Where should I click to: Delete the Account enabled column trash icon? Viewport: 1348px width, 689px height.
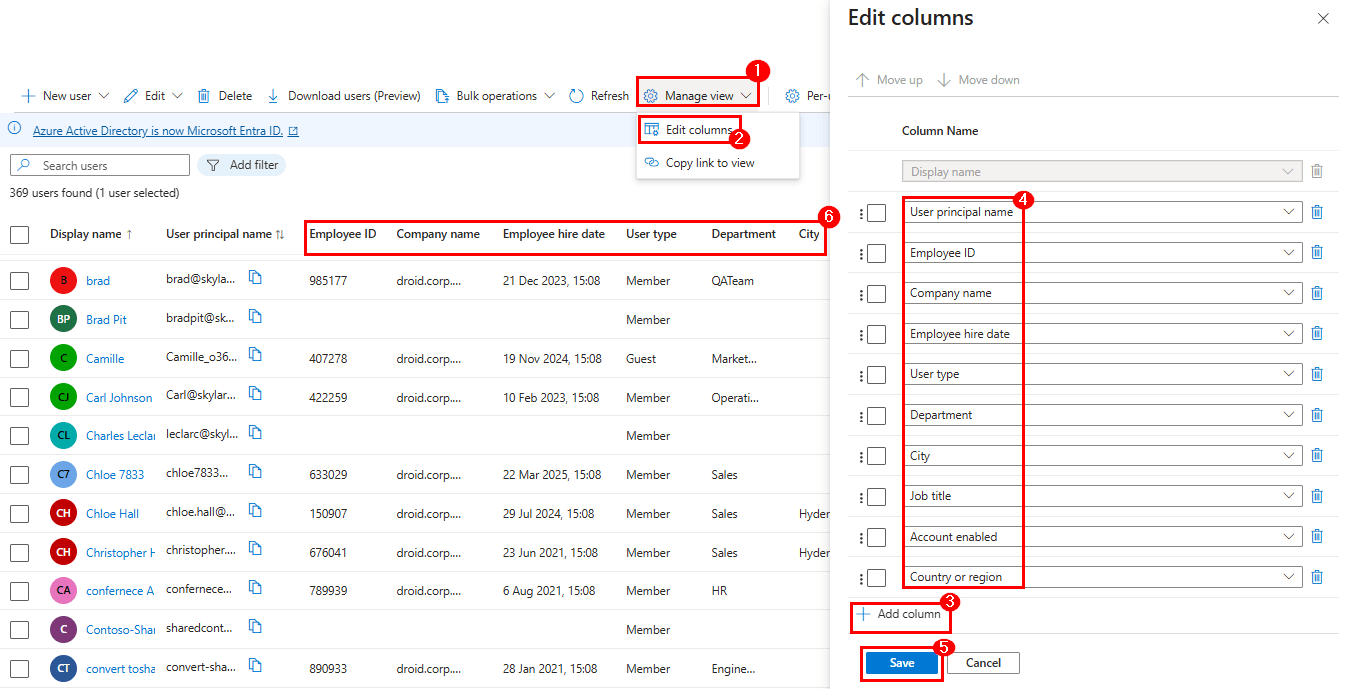click(x=1317, y=537)
